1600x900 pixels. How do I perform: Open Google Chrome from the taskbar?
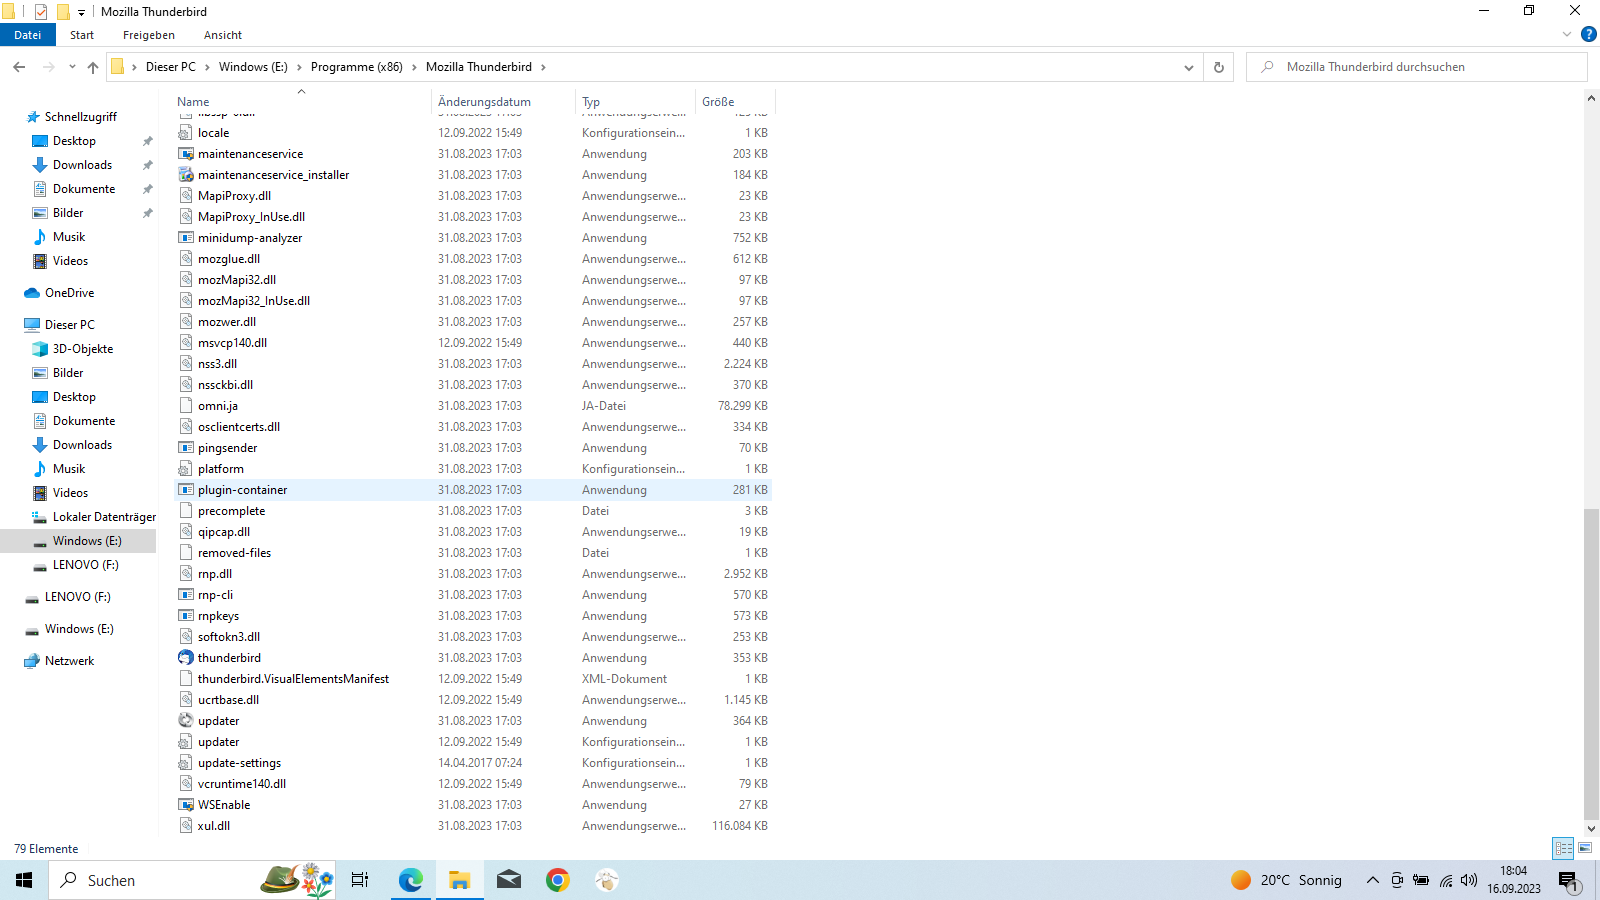(558, 880)
